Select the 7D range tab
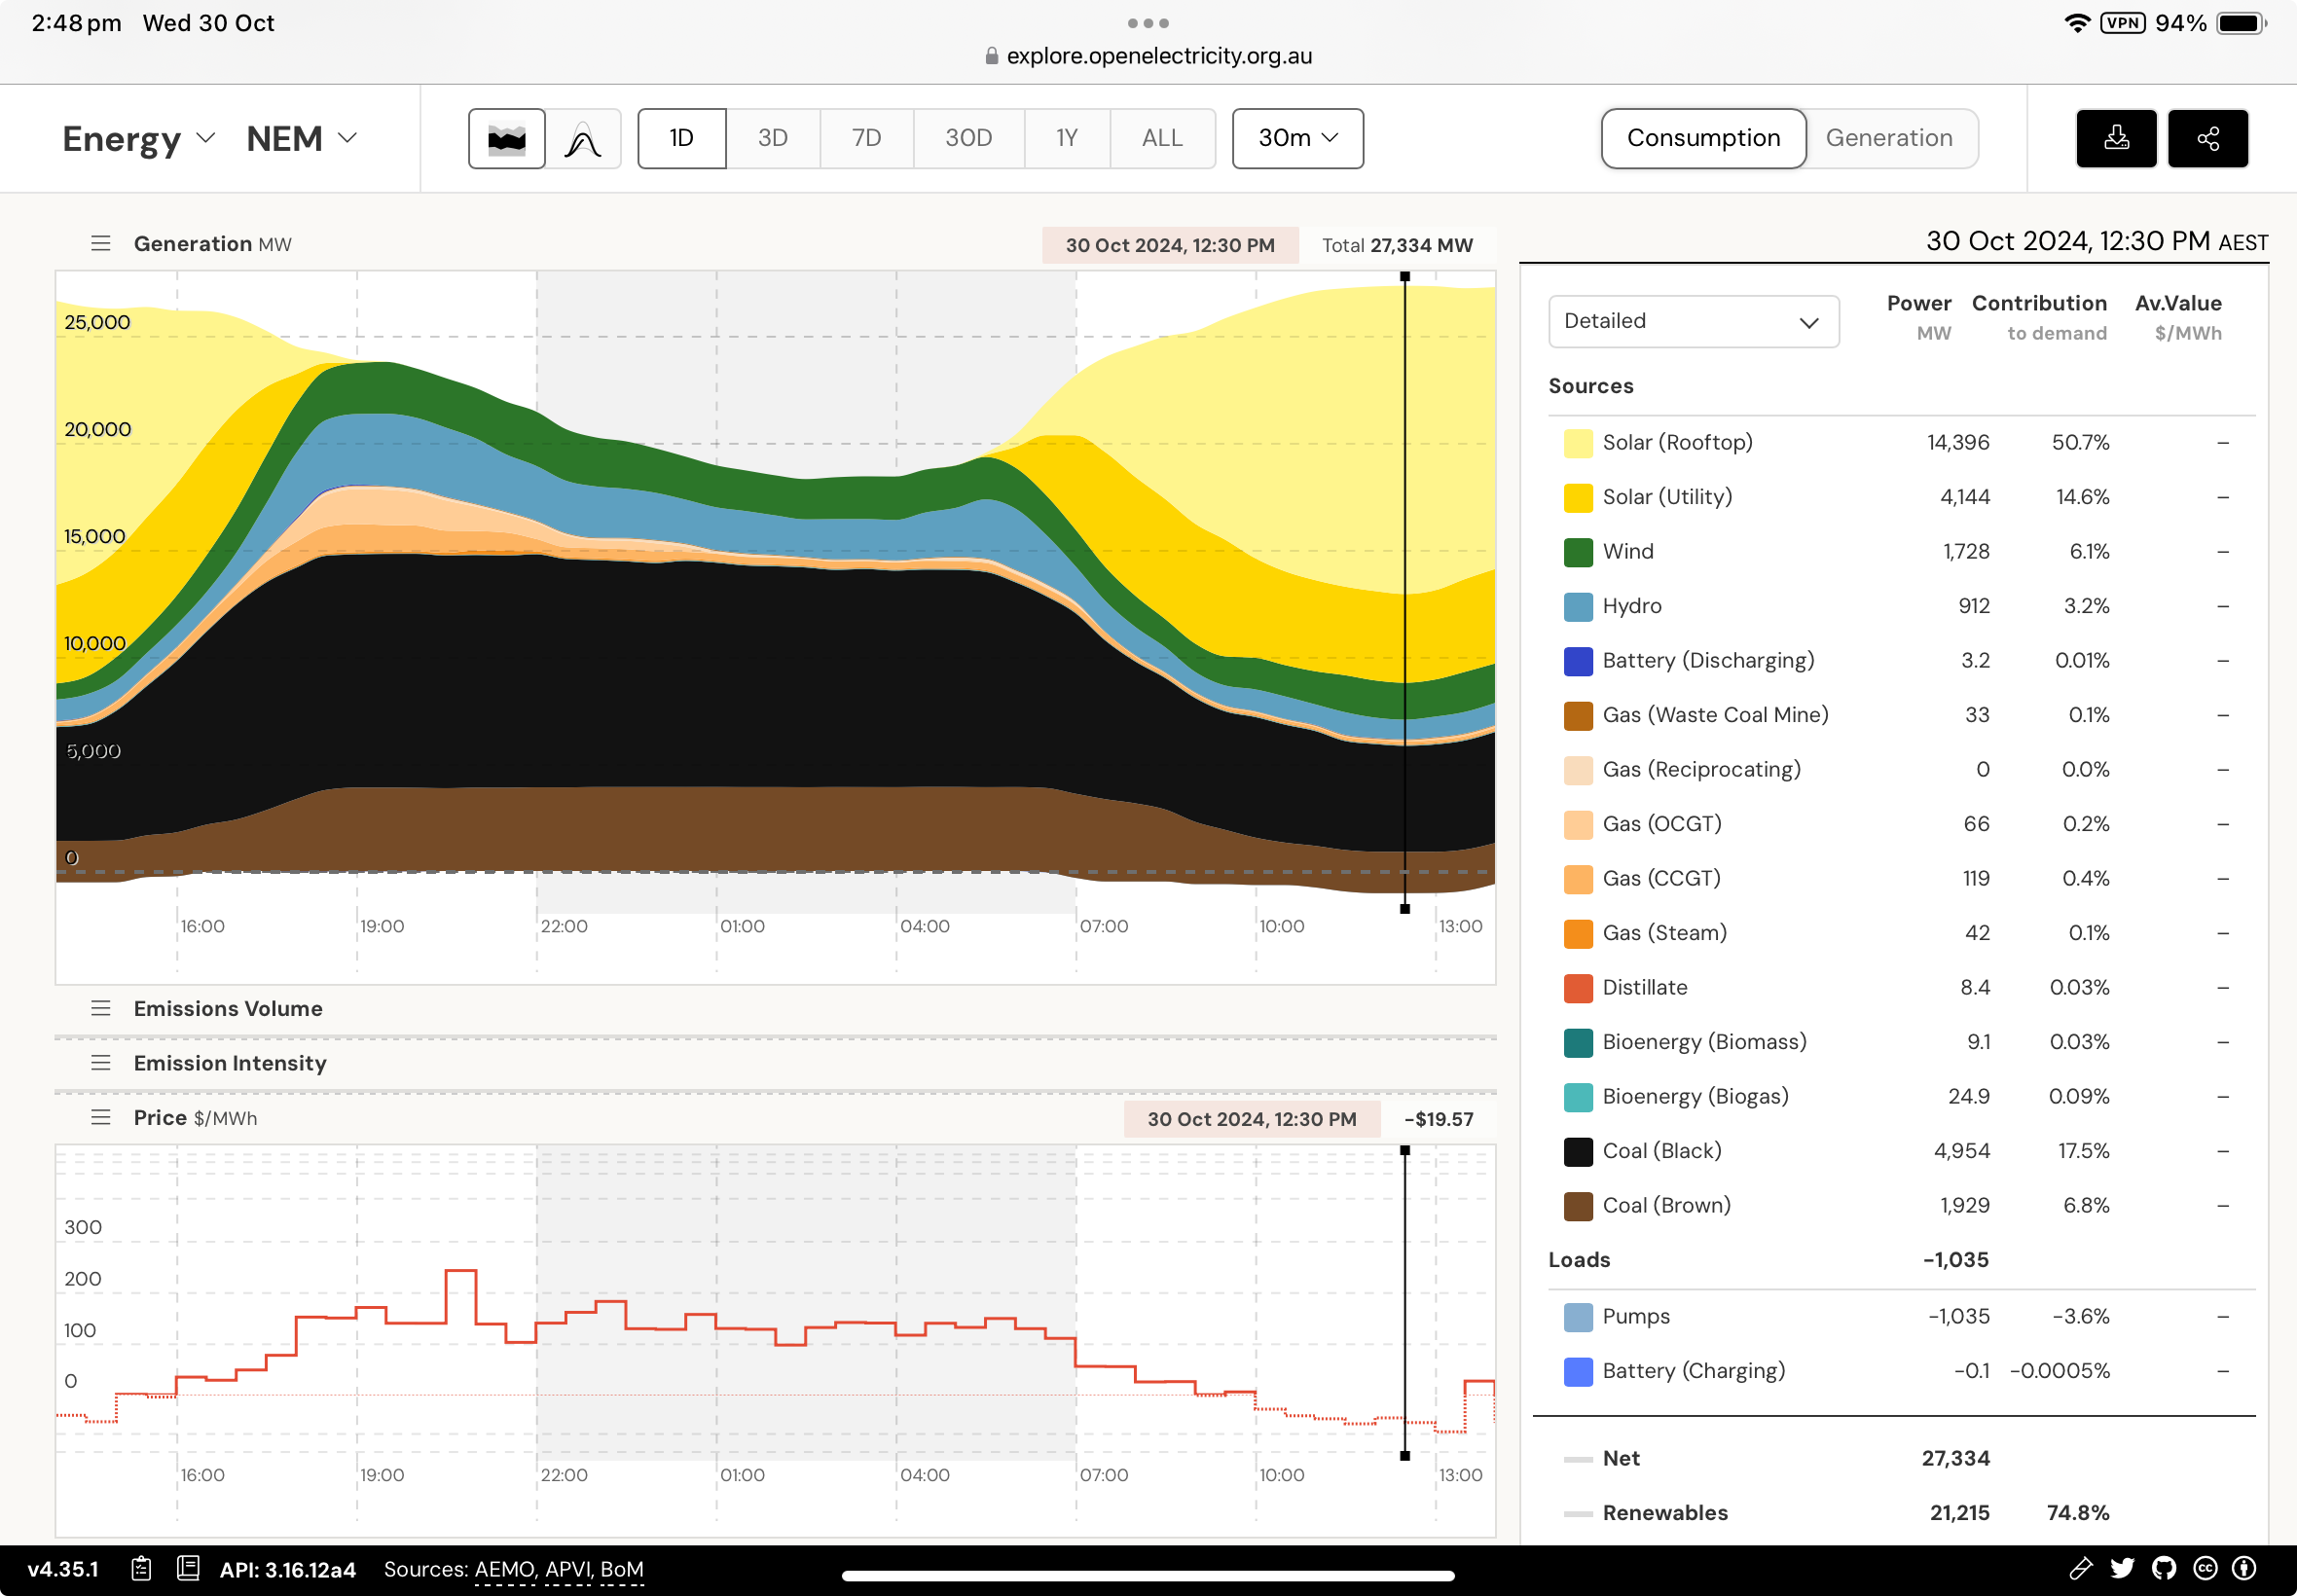Screen dimensions: 2297x1596 [x=866, y=138]
